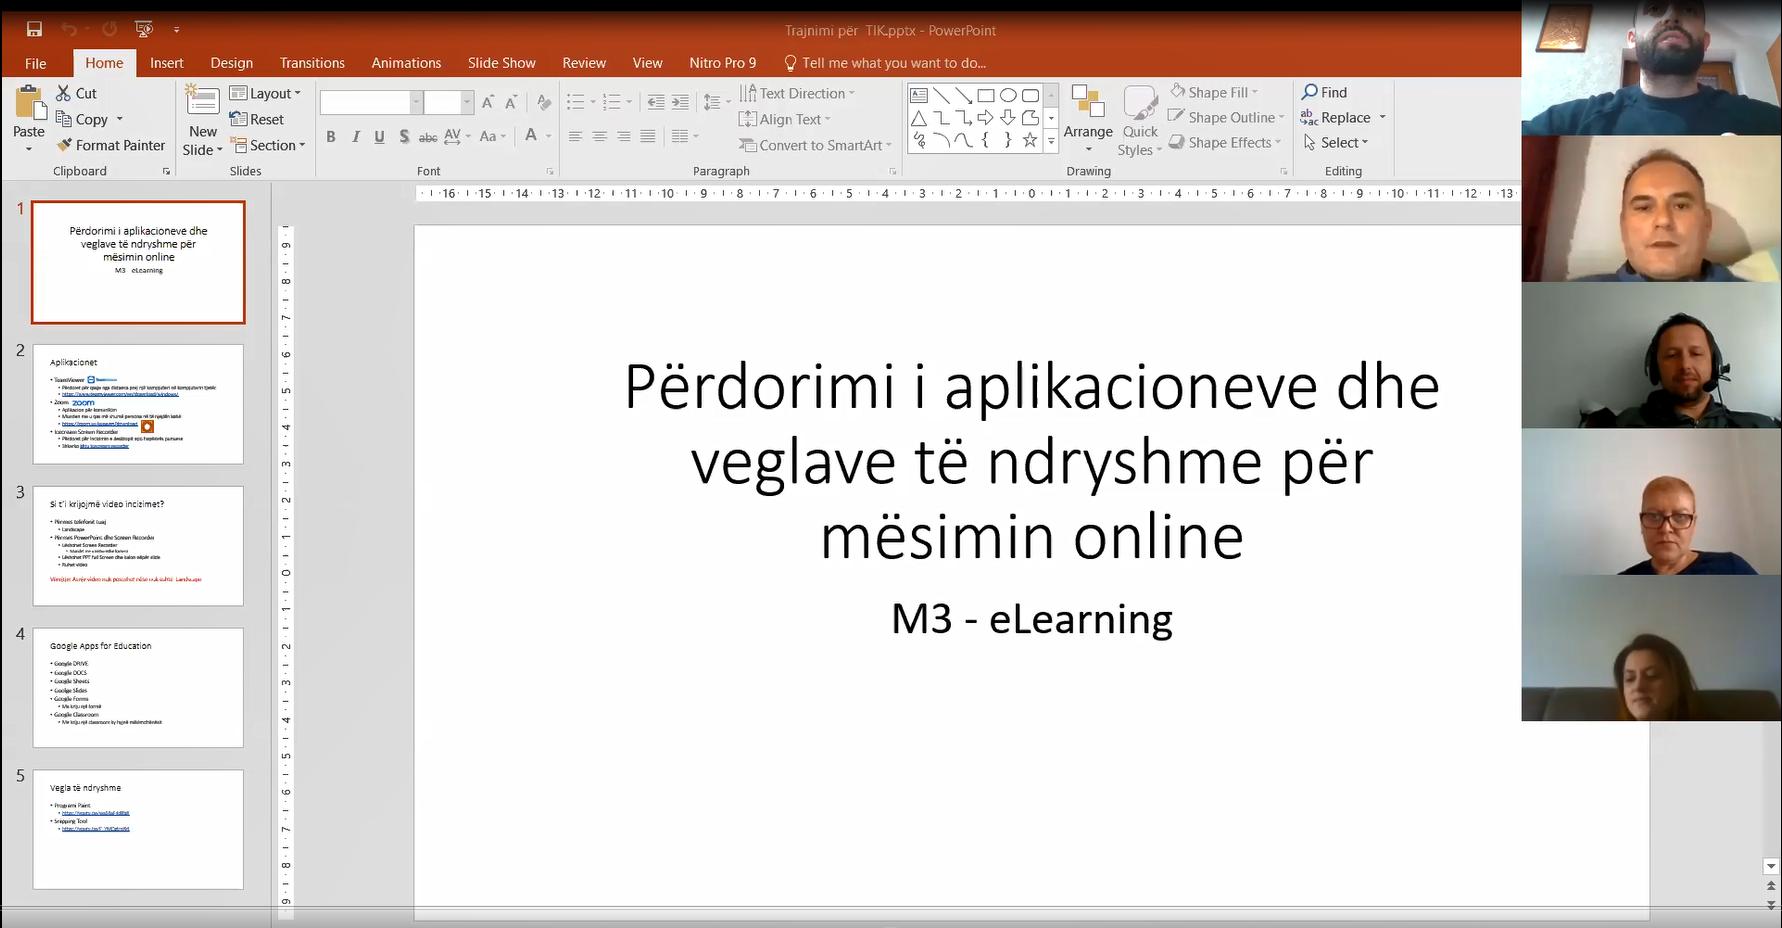1782x928 pixels.
Task: Select the star shape in shapes gallery
Action: 1029,140
